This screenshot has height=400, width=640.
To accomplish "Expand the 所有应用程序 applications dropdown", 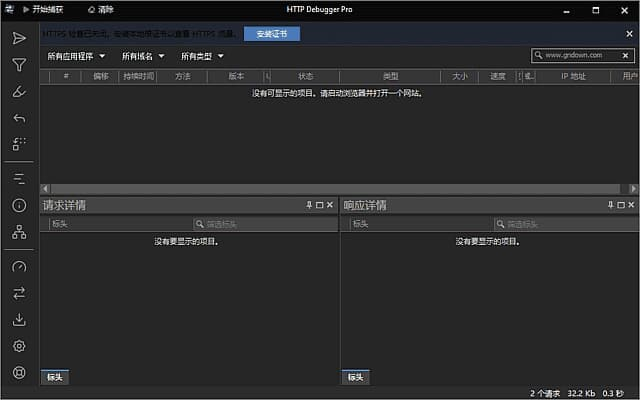I will [x=76, y=56].
